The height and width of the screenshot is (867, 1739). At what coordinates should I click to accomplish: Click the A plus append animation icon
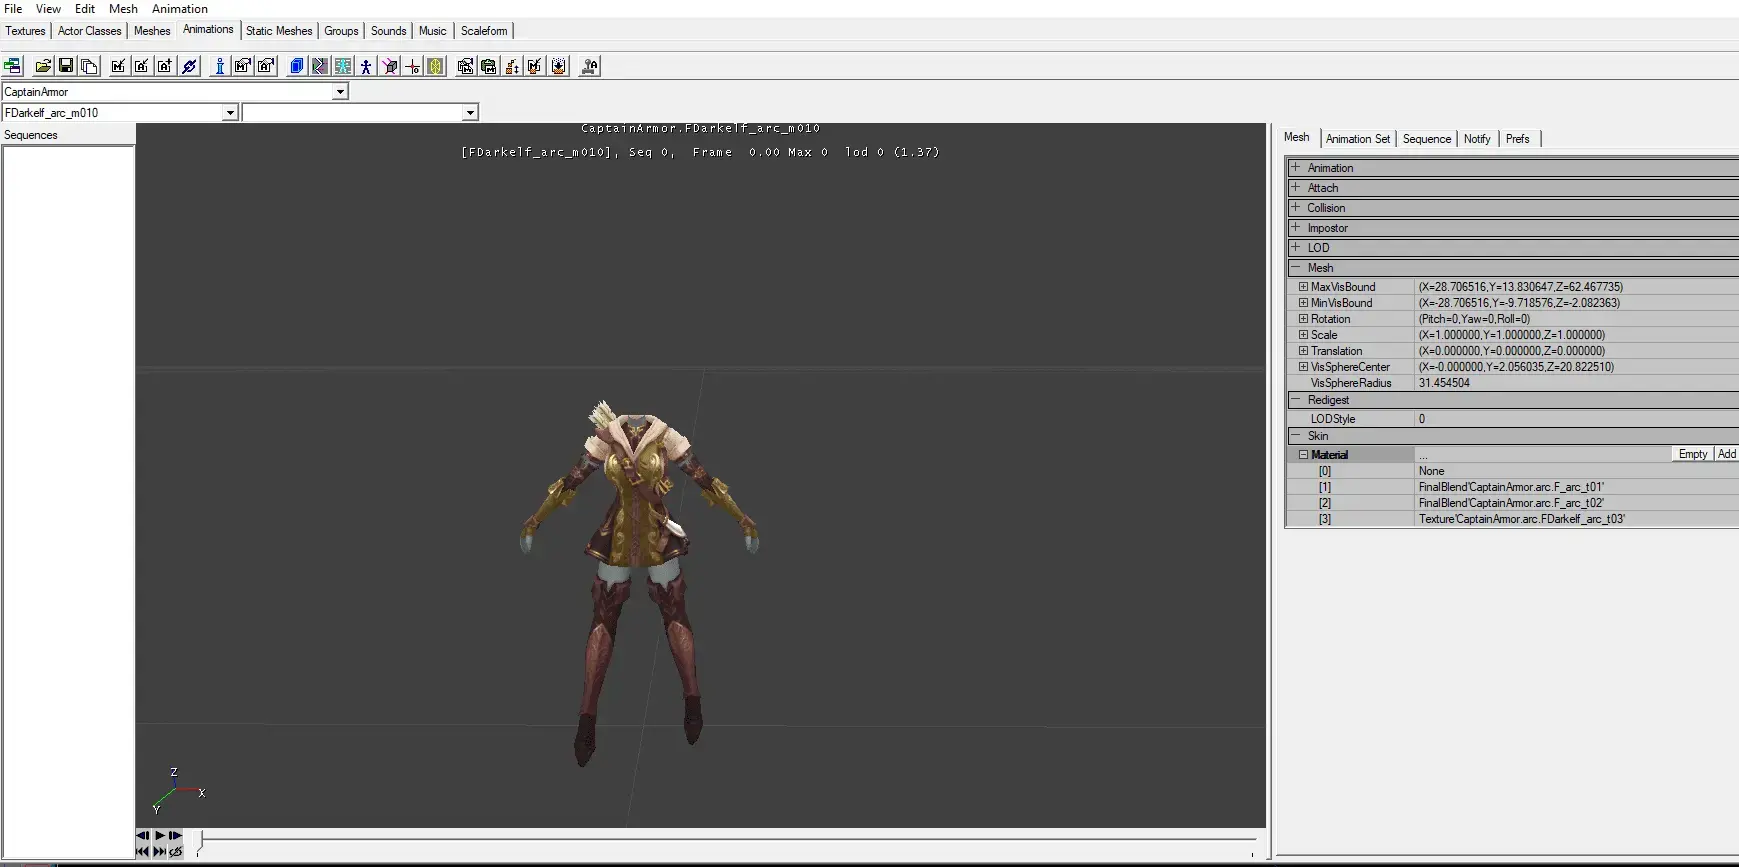point(165,66)
